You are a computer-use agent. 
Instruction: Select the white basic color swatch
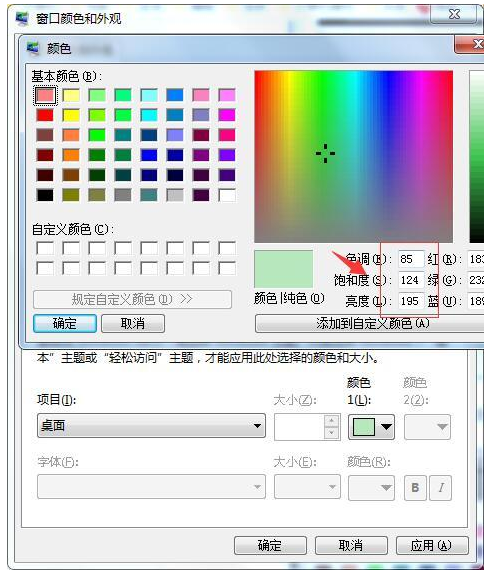pos(227,195)
